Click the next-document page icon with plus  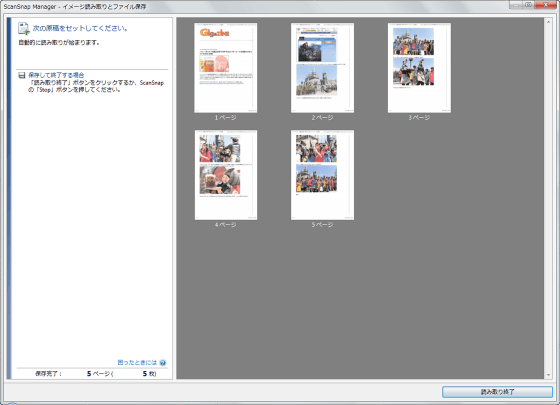click(x=24, y=29)
